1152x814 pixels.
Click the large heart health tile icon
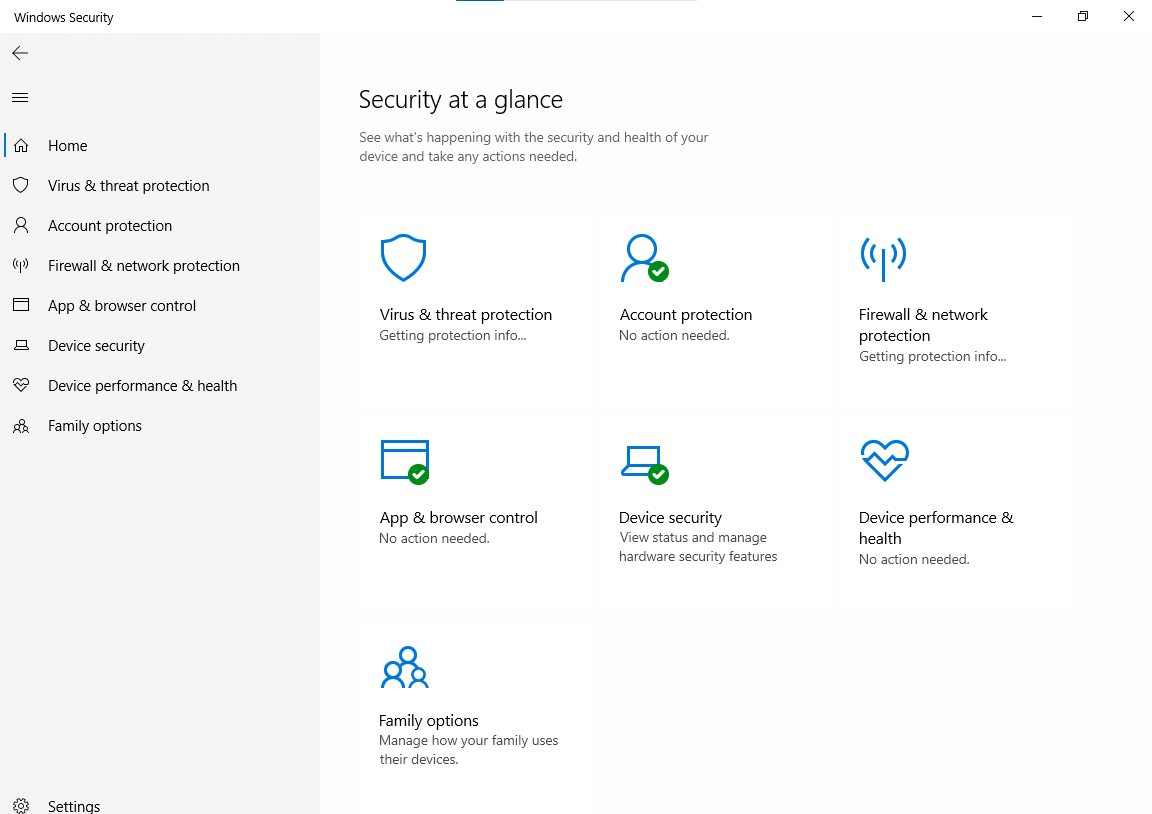click(x=885, y=461)
